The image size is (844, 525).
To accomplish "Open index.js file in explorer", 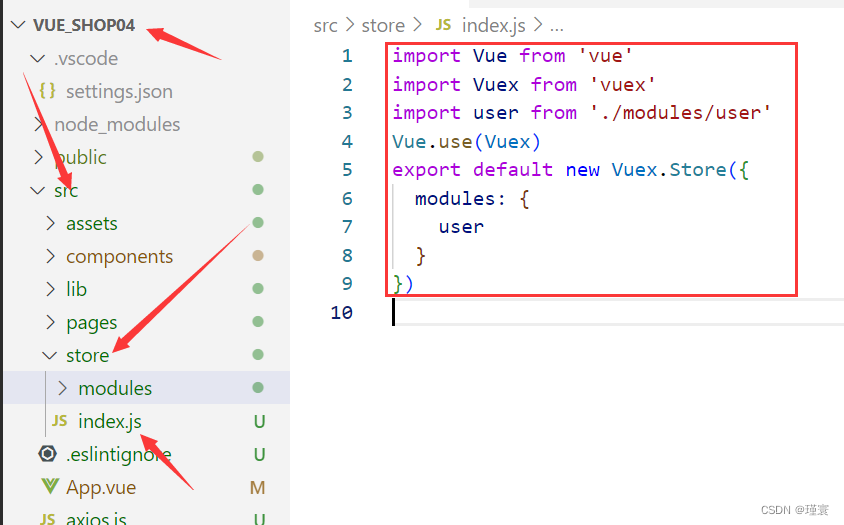I will [x=110, y=421].
